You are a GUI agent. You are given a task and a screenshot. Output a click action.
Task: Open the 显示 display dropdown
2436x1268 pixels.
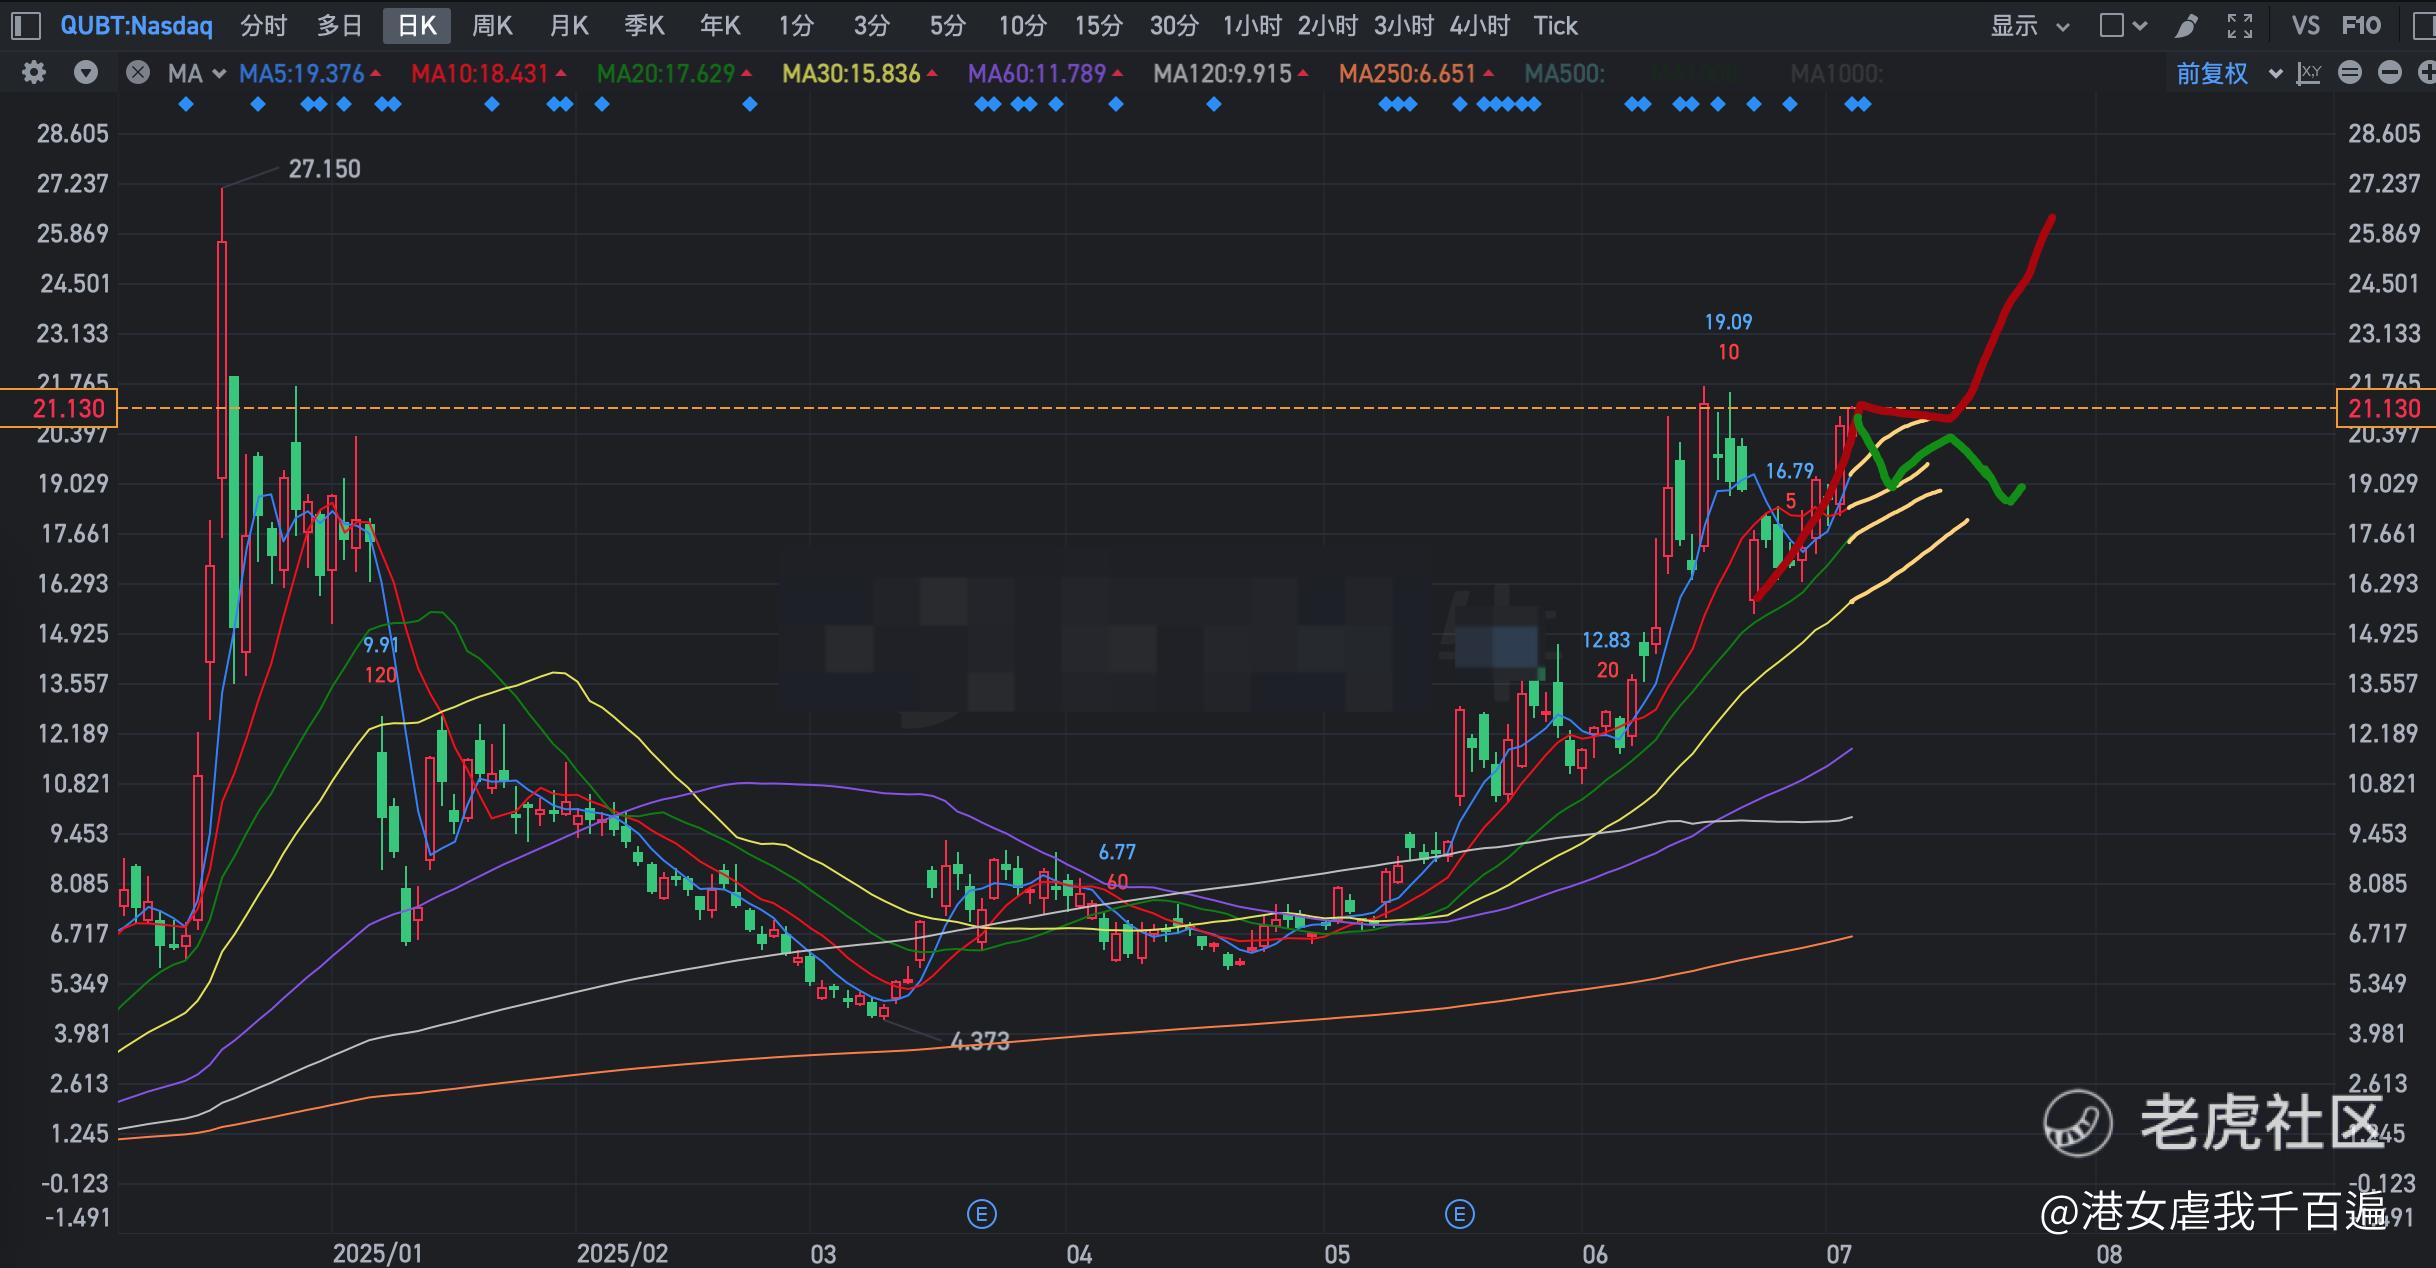2029,26
